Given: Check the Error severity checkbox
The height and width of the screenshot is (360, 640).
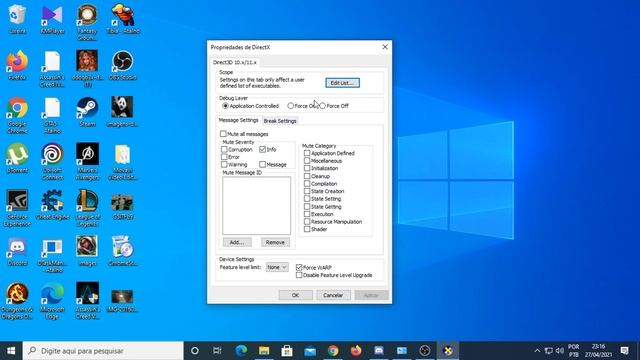Looking at the screenshot, I should click(224, 157).
